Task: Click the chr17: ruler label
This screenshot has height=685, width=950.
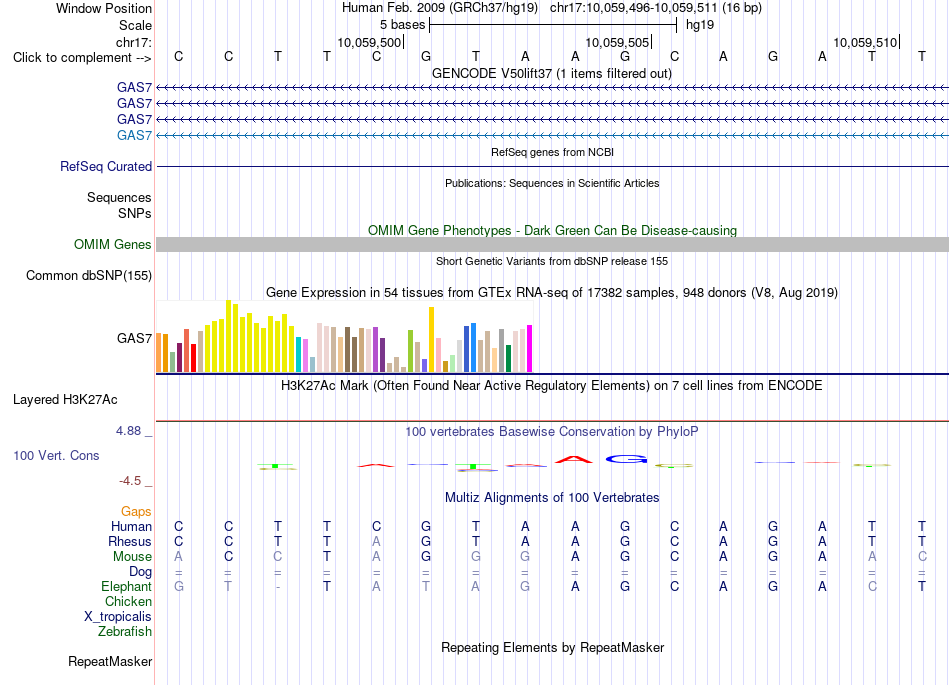Action: click(133, 42)
